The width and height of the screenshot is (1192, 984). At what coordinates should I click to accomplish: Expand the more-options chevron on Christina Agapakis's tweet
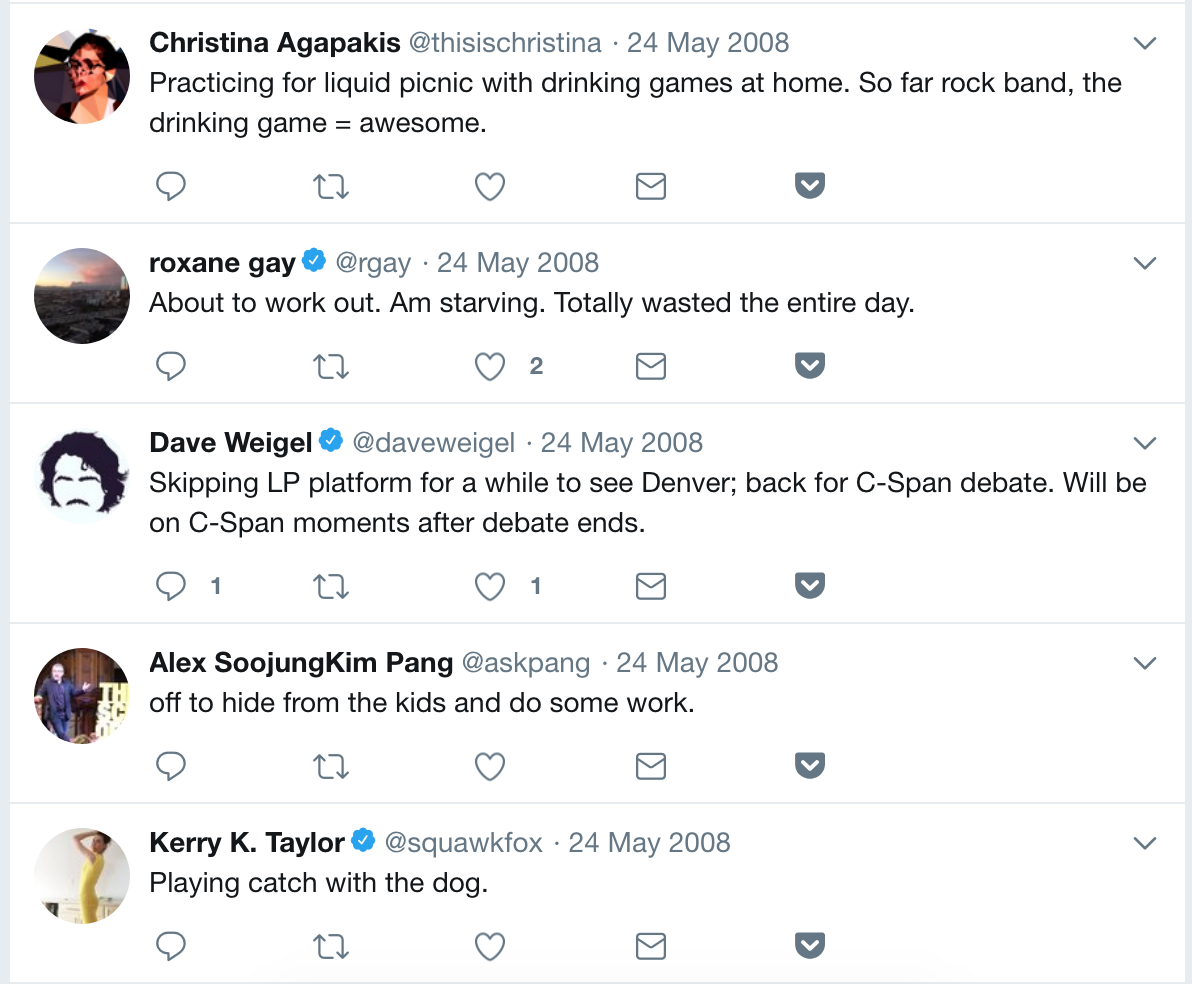(1145, 43)
